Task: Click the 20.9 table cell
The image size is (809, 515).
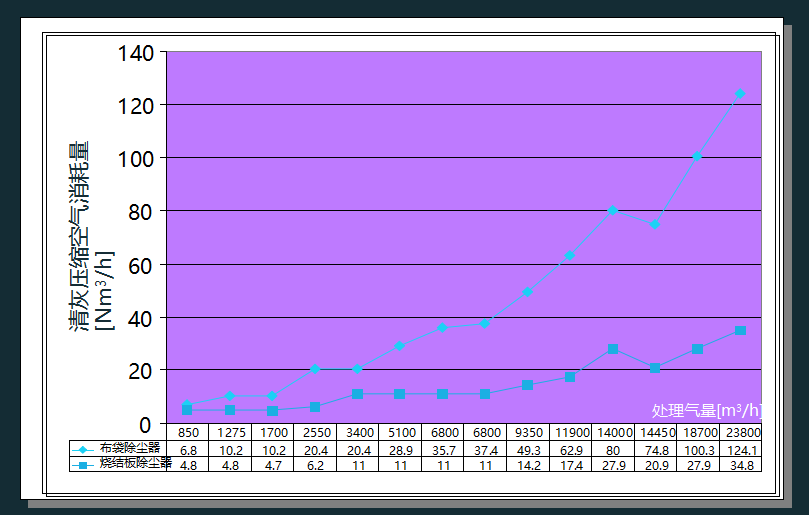Action: point(656,465)
